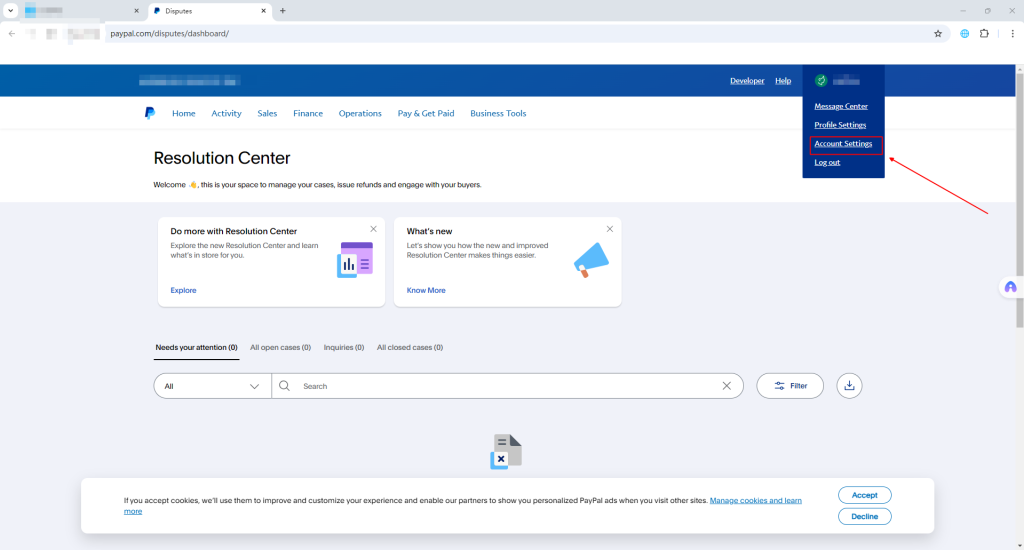Screen dimensions: 1024x550
Task: Switch to Needs your attention tab
Action: pyautogui.click(x=197, y=348)
